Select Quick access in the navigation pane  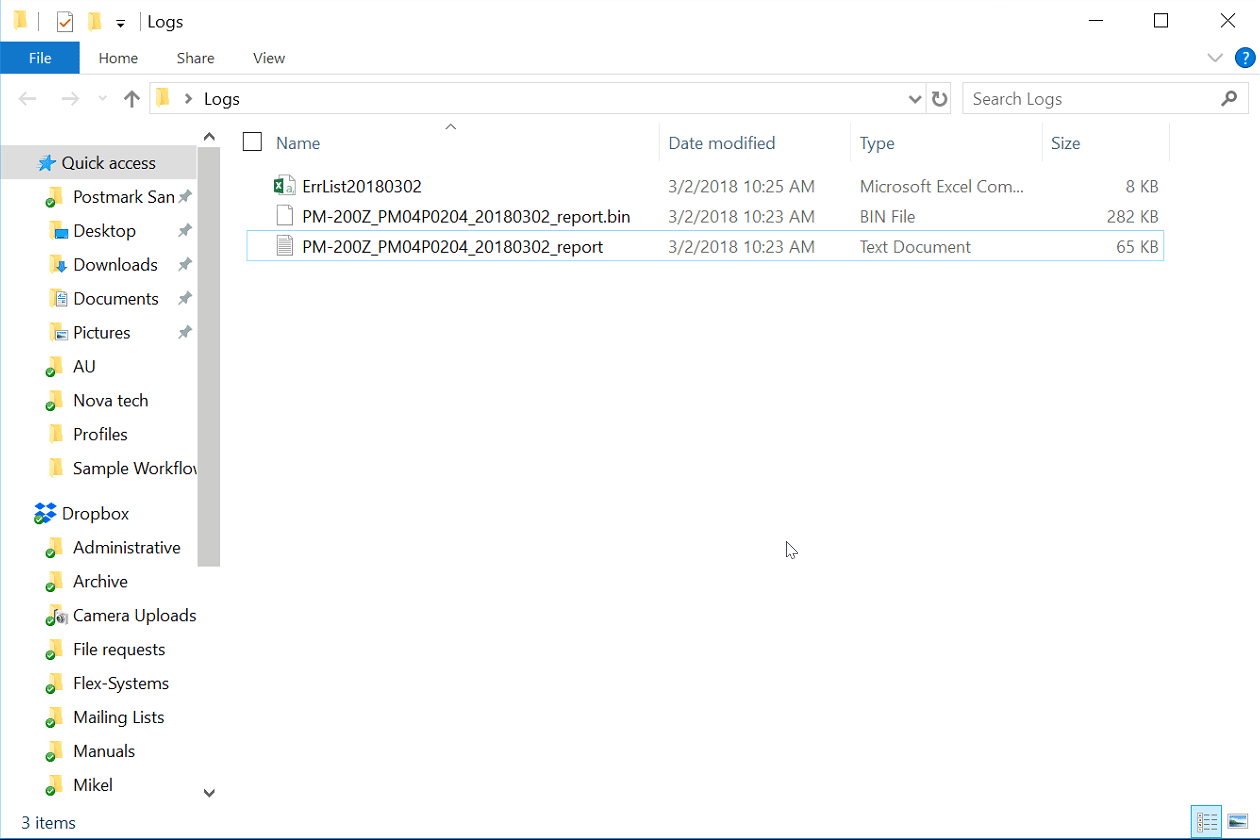[108, 163]
